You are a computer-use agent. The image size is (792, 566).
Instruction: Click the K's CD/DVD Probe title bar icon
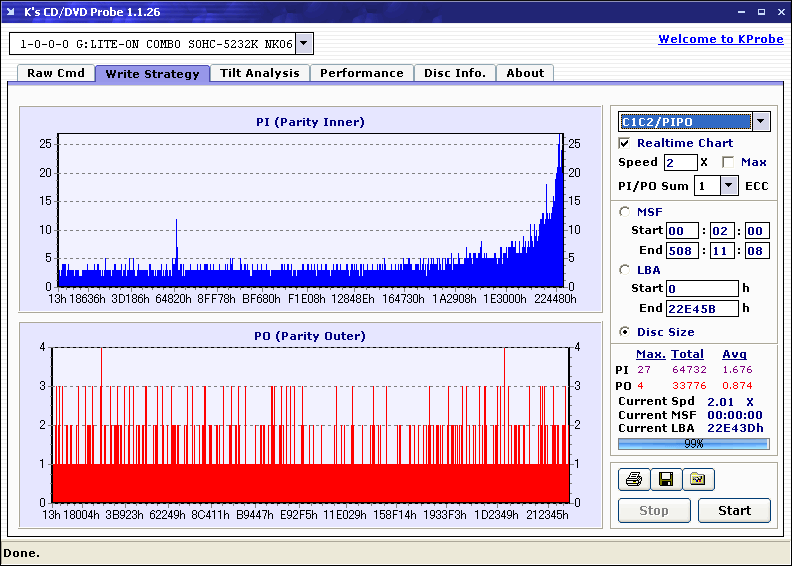tap(12, 12)
